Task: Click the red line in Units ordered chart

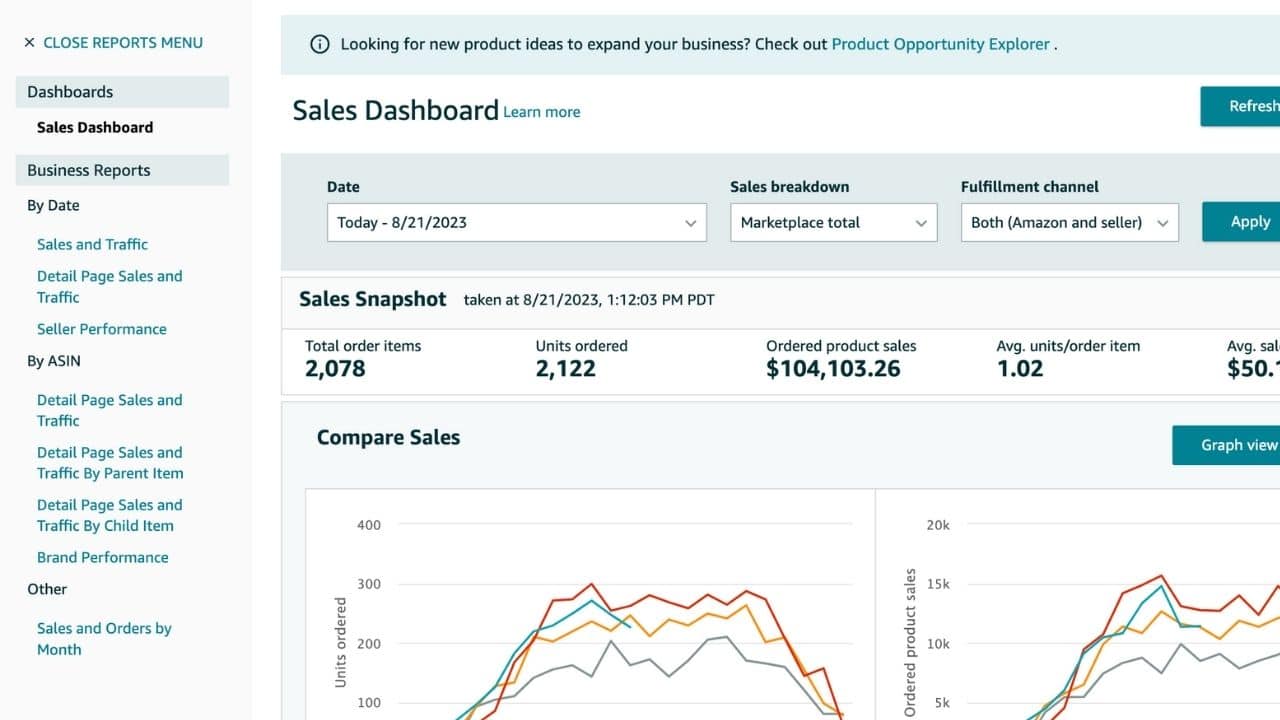Action: pos(591,584)
